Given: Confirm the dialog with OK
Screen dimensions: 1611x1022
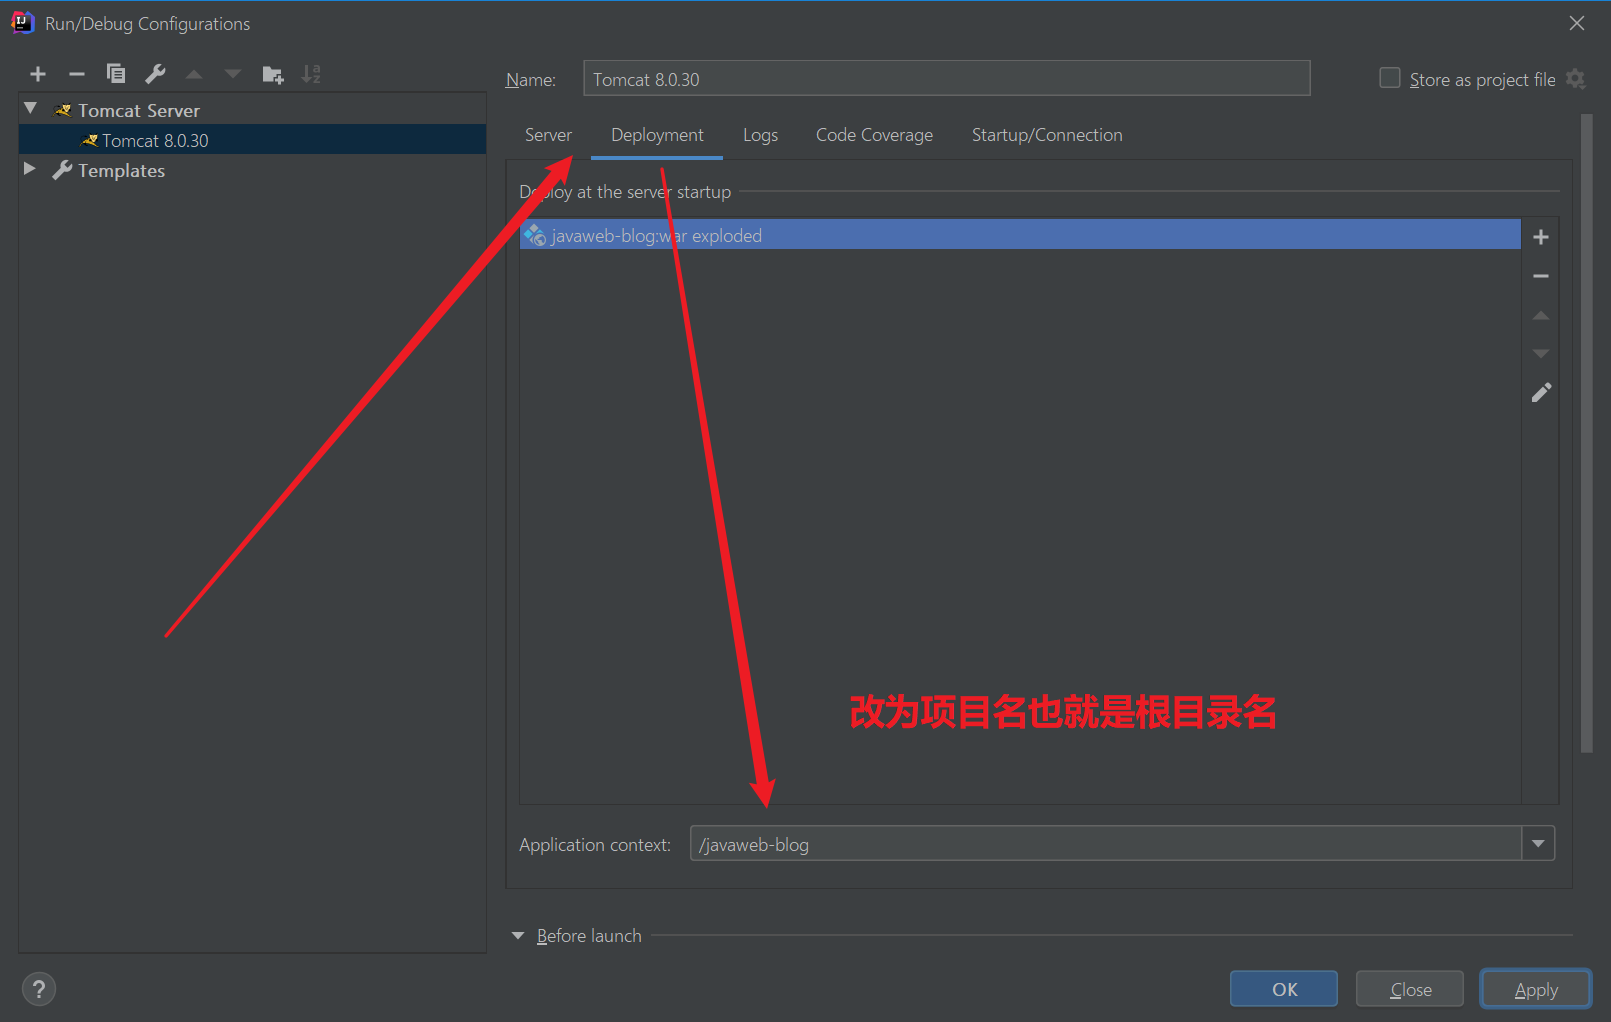Looking at the screenshot, I should pos(1284,989).
